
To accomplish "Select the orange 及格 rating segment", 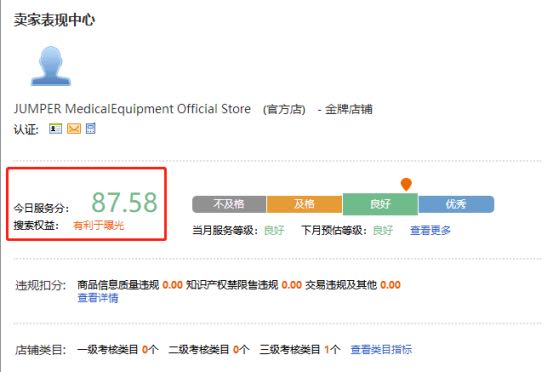I will [304, 204].
